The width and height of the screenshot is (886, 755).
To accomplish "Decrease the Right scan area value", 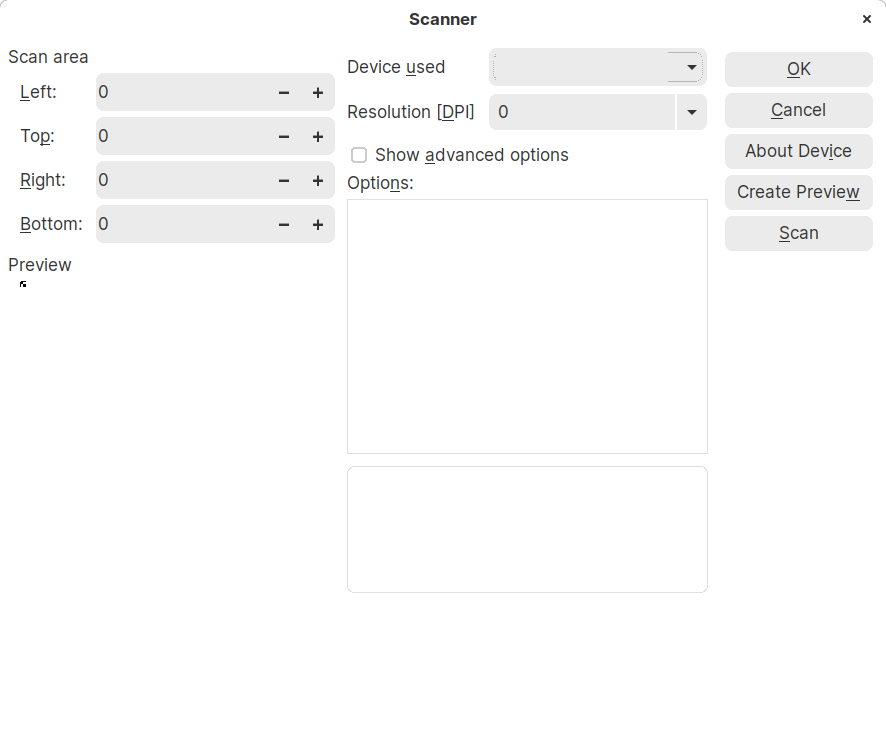I will pyautogui.click(x=284, y=180).
